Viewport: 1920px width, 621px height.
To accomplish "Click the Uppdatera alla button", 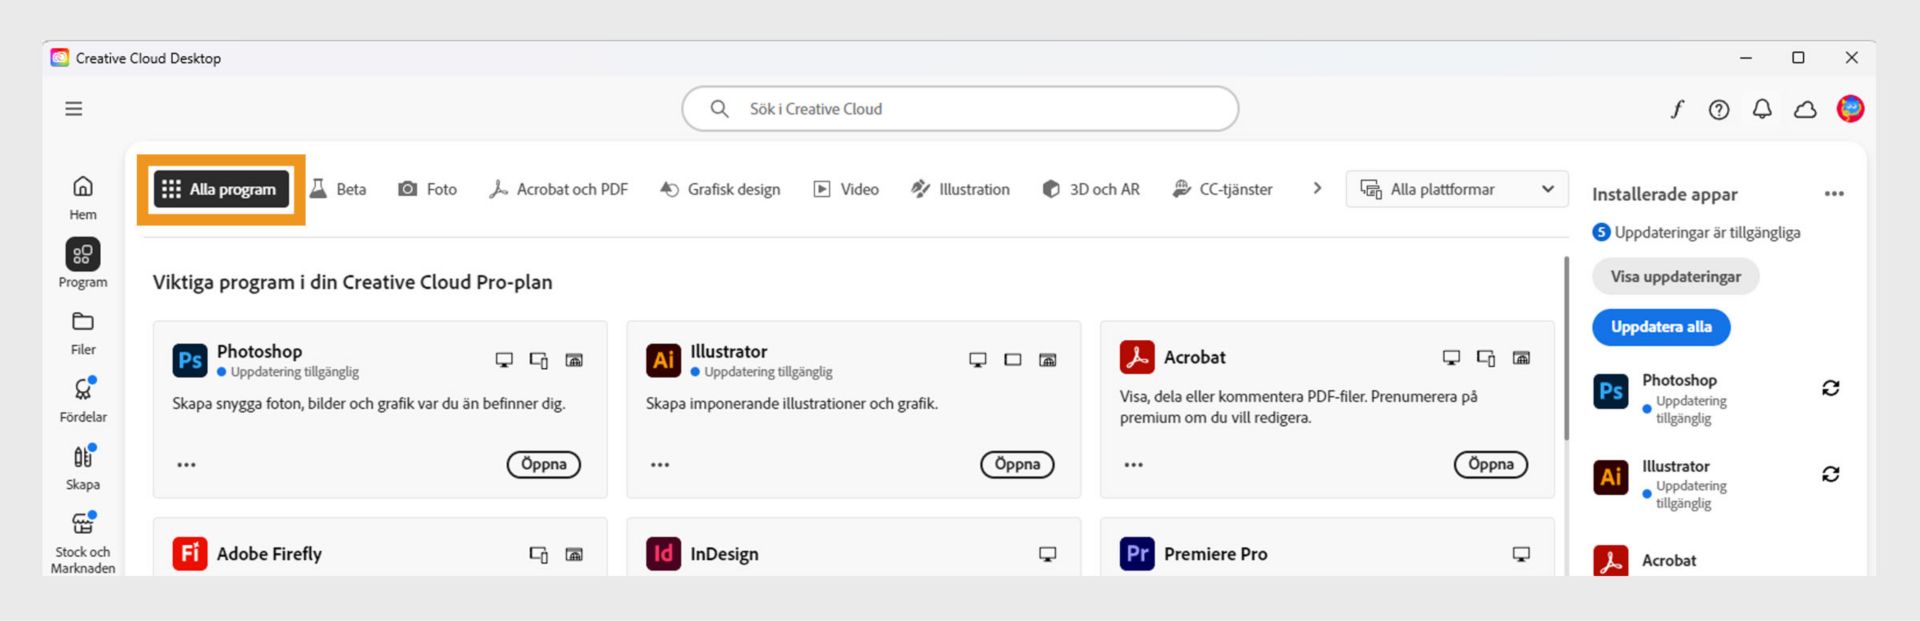I will (1661, 327).
